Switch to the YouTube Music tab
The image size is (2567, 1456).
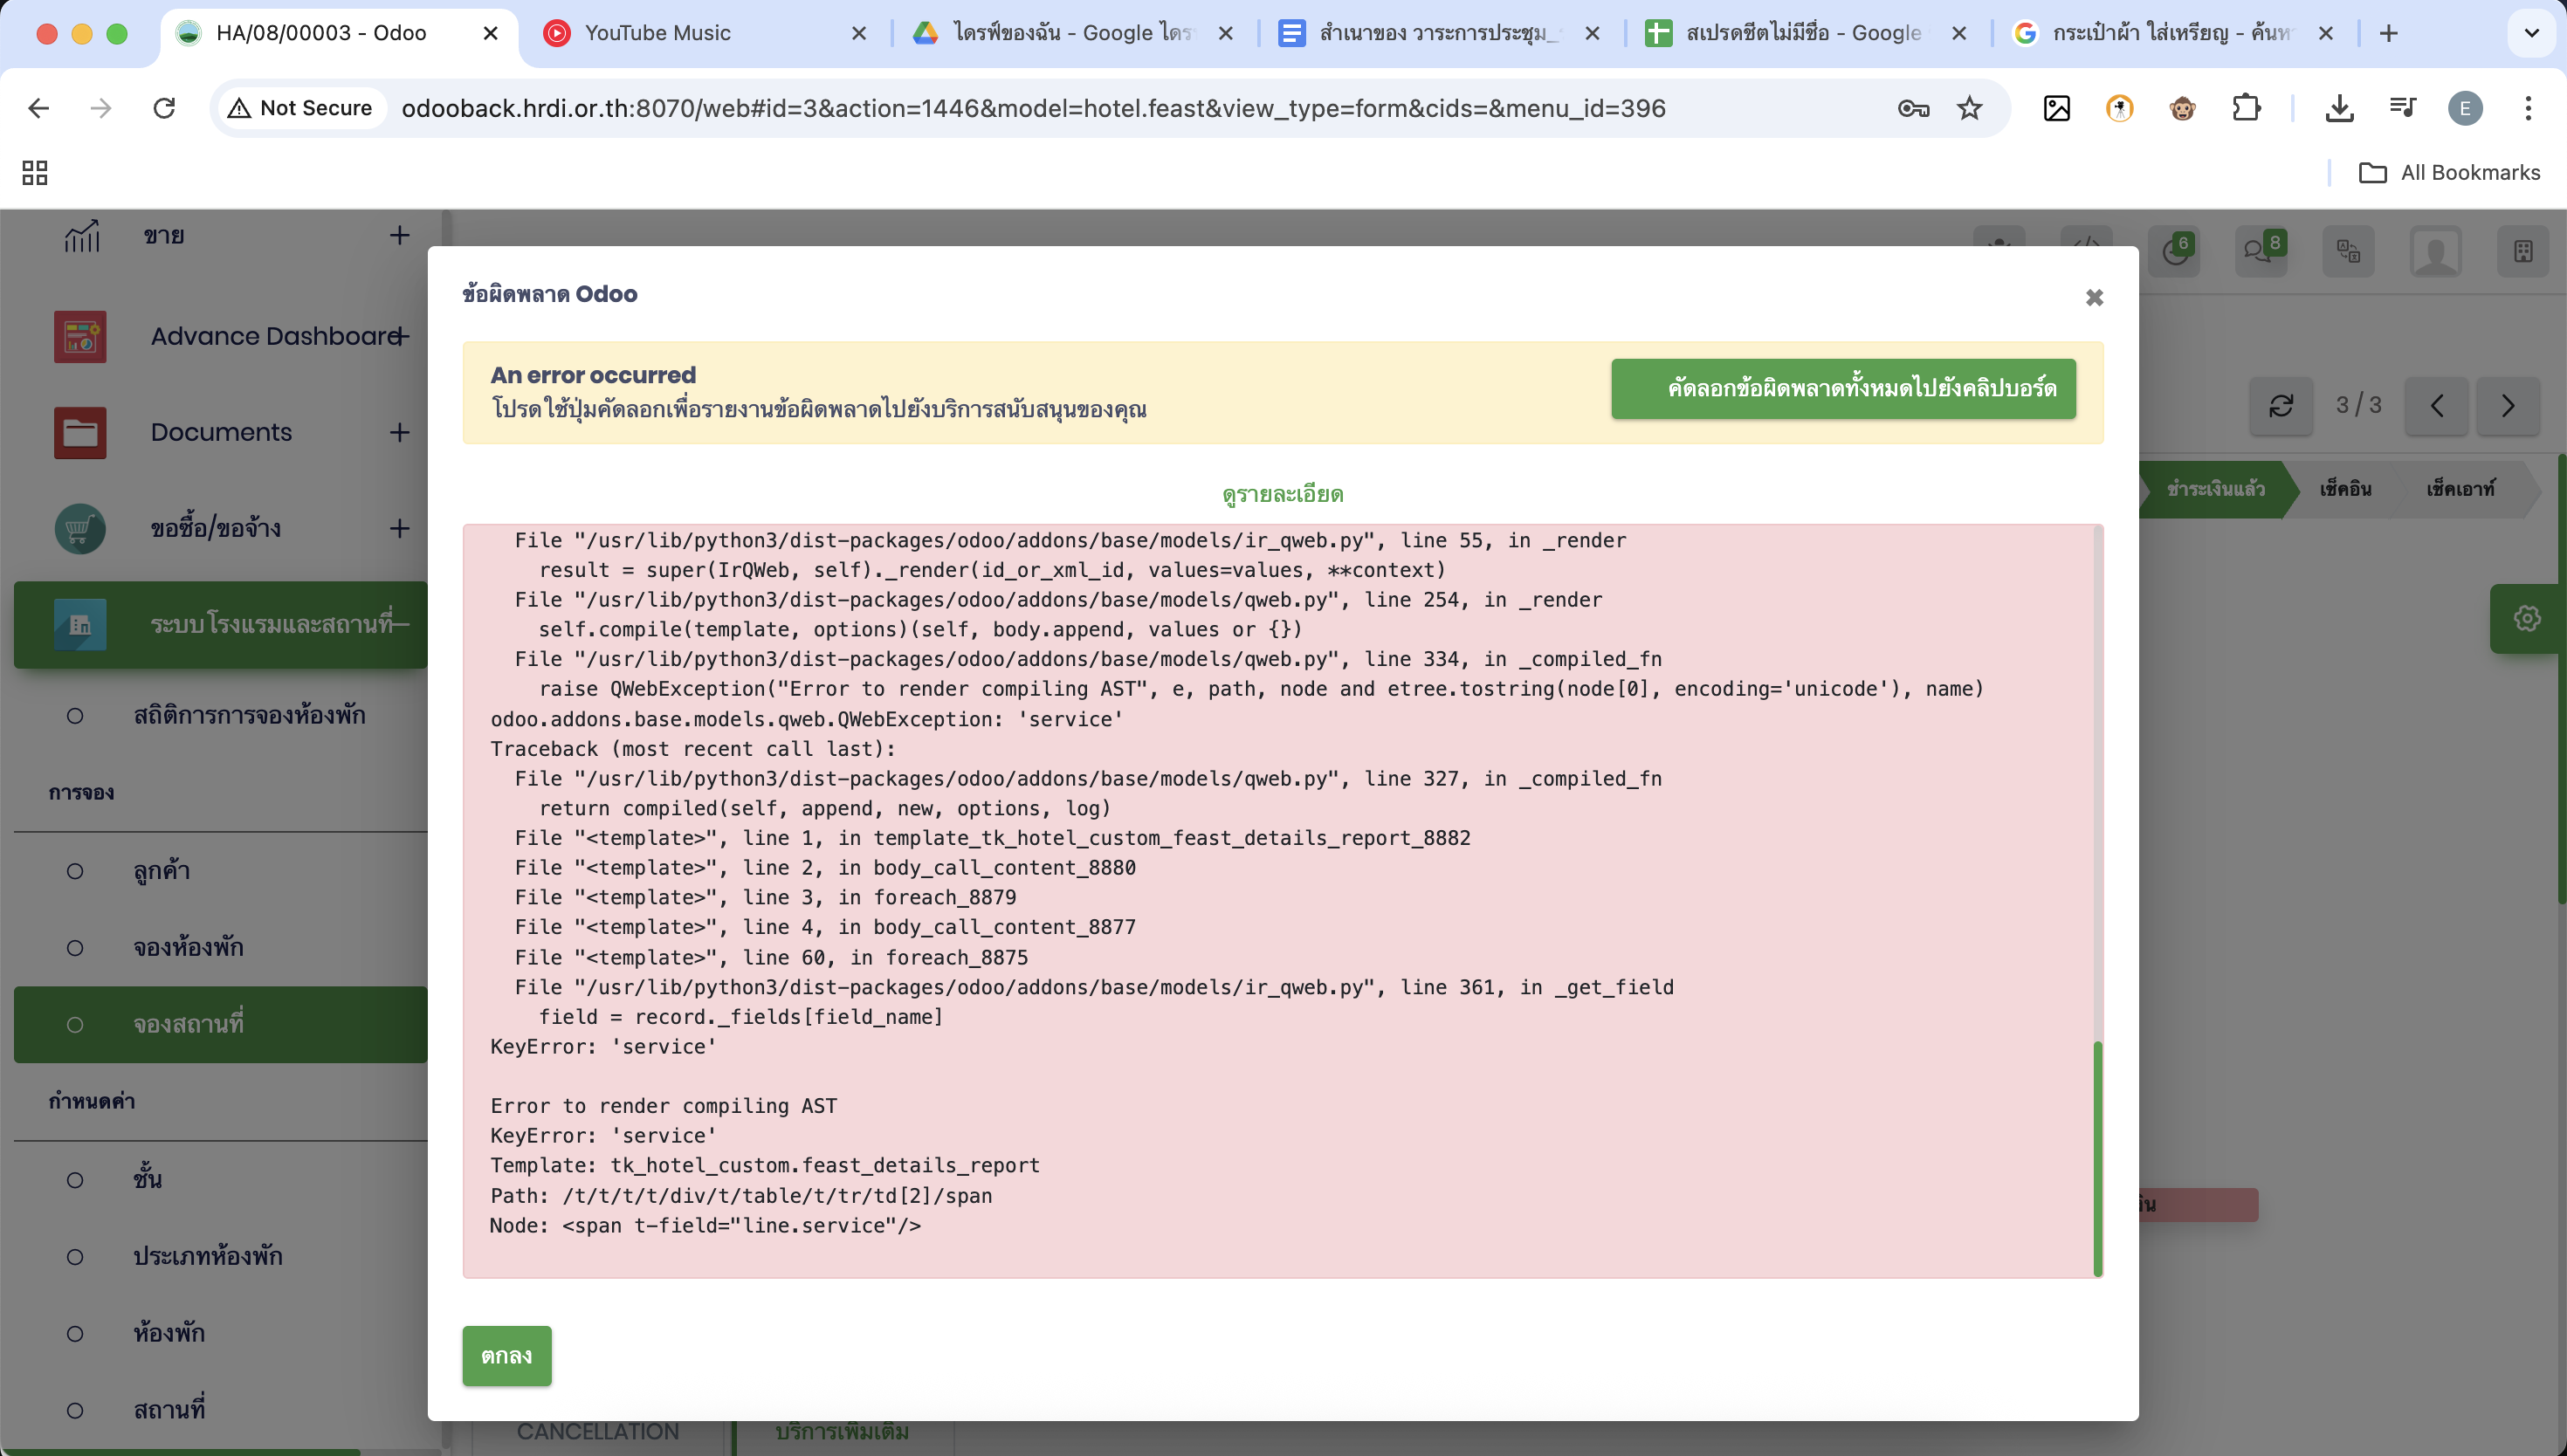[657, 33]
